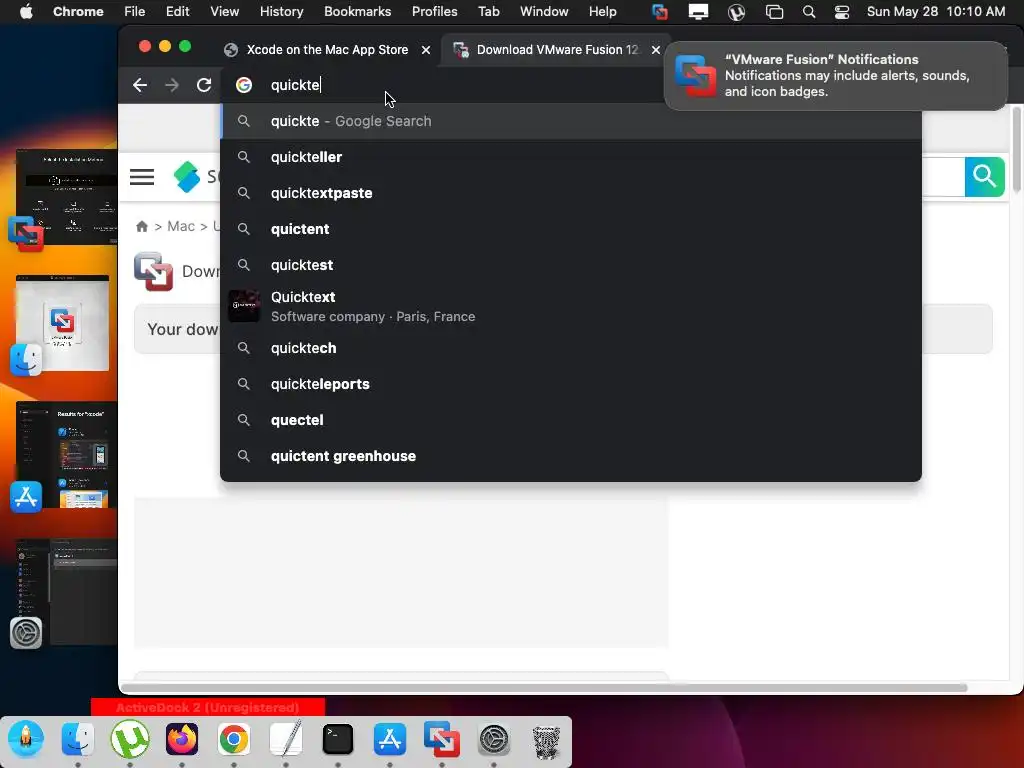1024x768 pixels.
Task: Click the Chrome forward arrow button
Action: coord(172,85)
